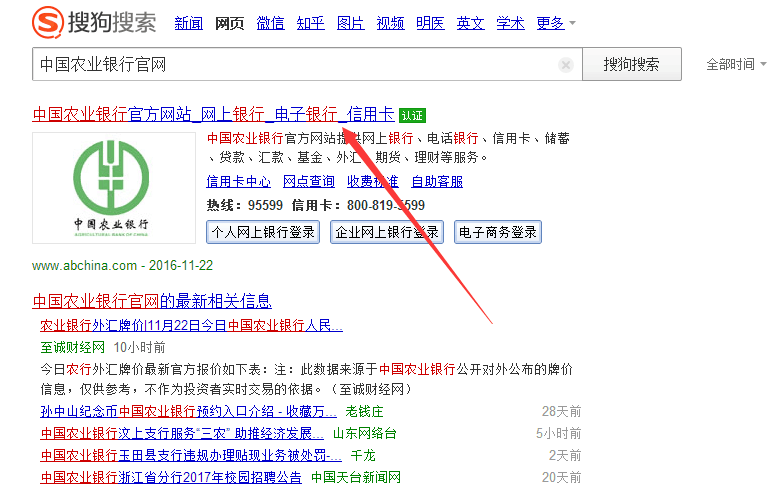
Task: Expand the 更多 dropdown menu
Action: (x=556, y=23)
